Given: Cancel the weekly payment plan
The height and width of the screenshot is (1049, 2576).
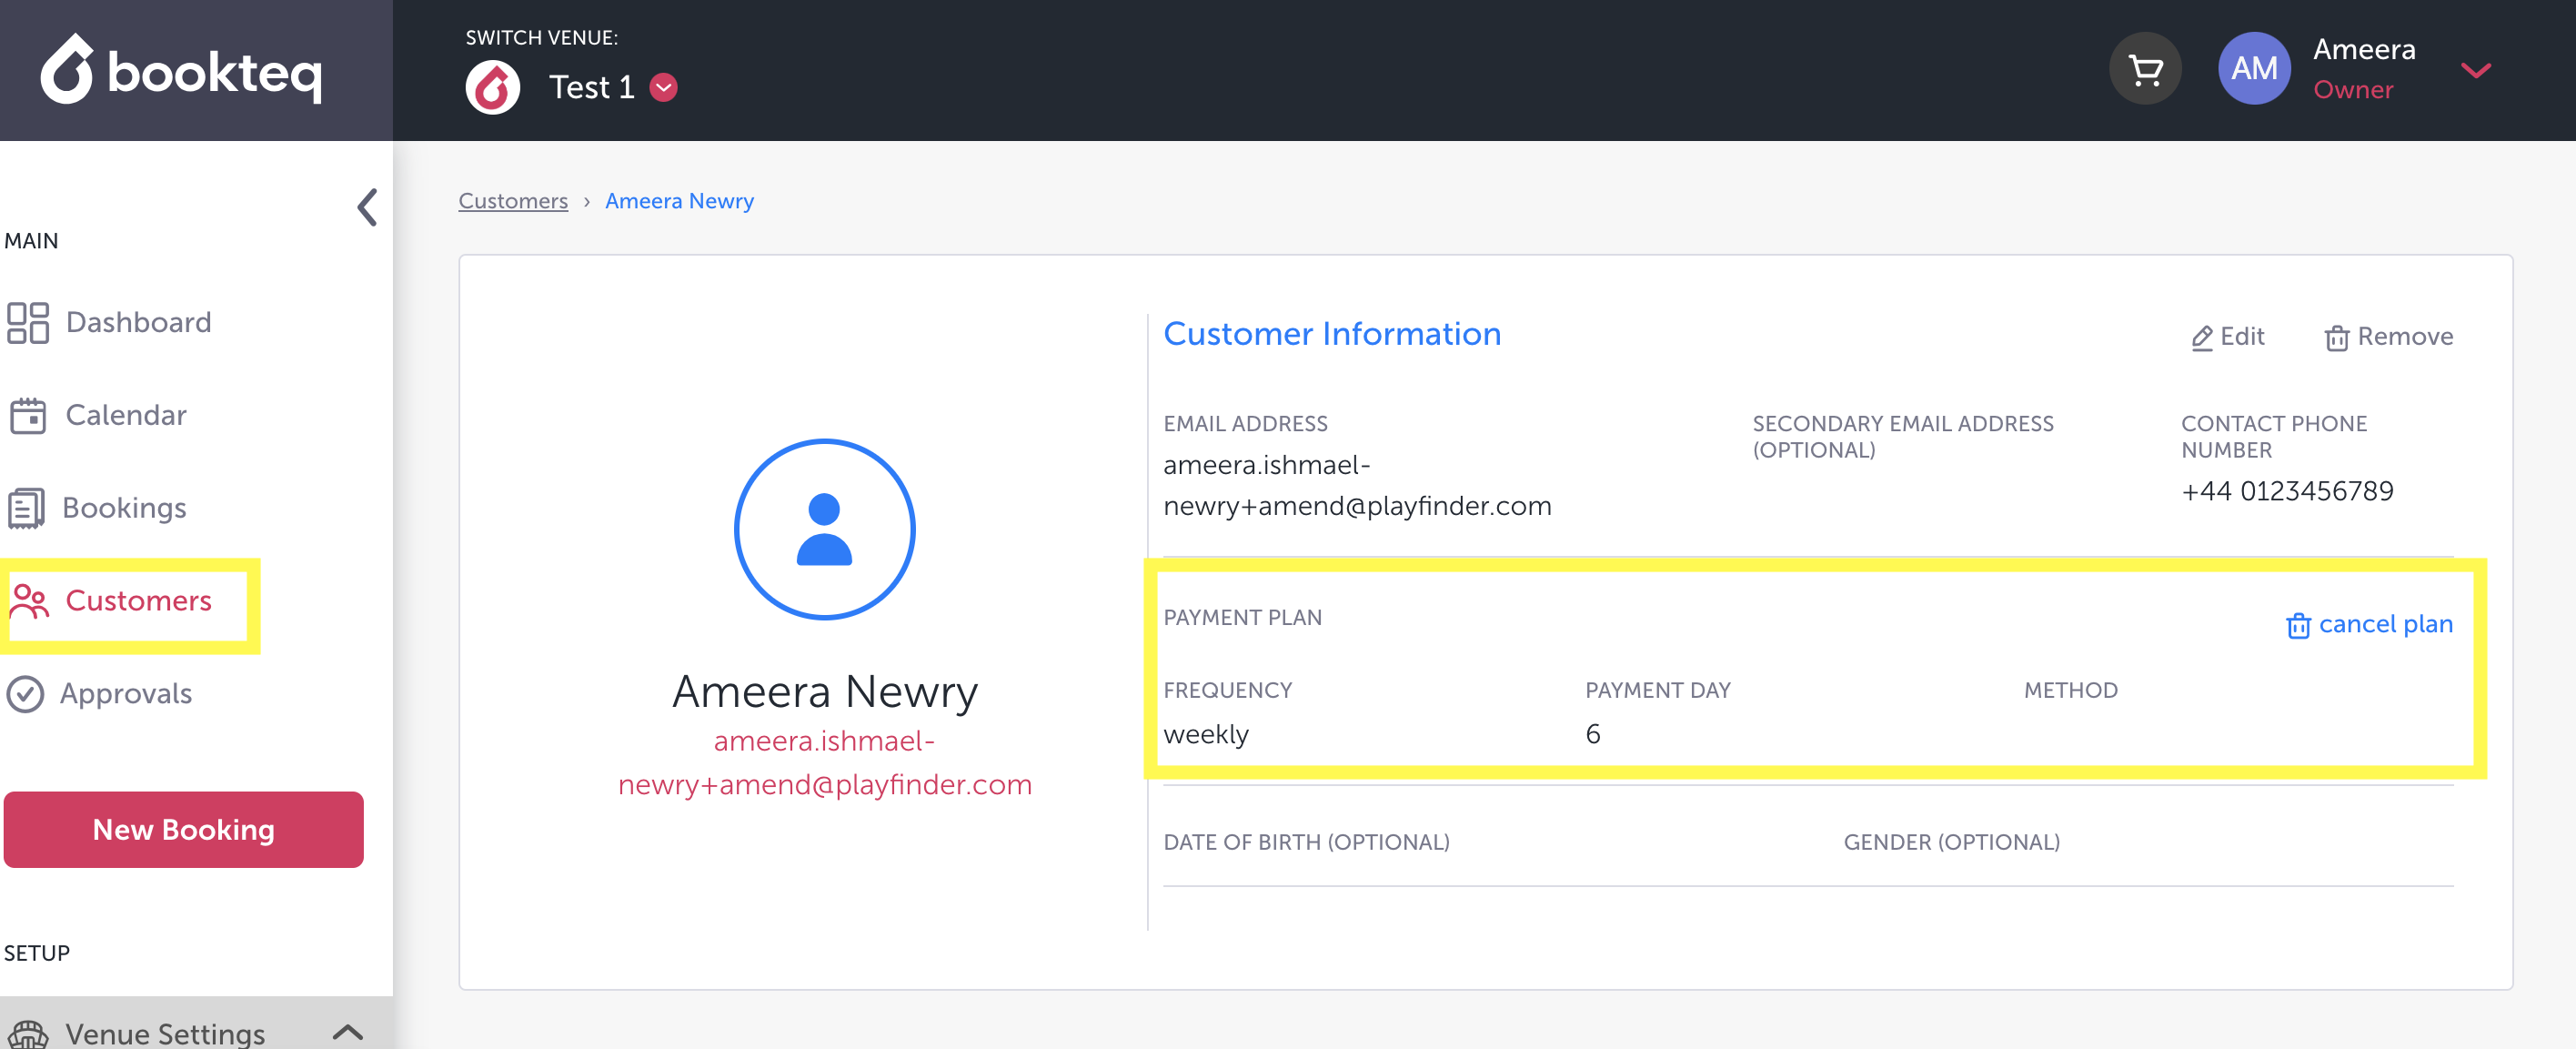Looking at the screenshot, I should (x=2369, y=624).
